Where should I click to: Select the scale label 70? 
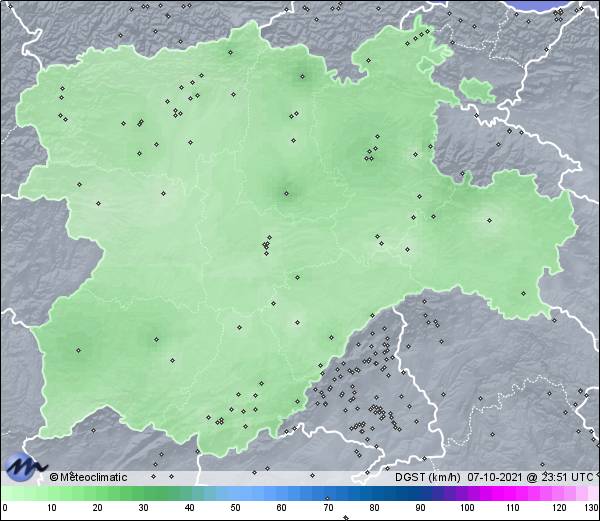click(x=328, y=508)
